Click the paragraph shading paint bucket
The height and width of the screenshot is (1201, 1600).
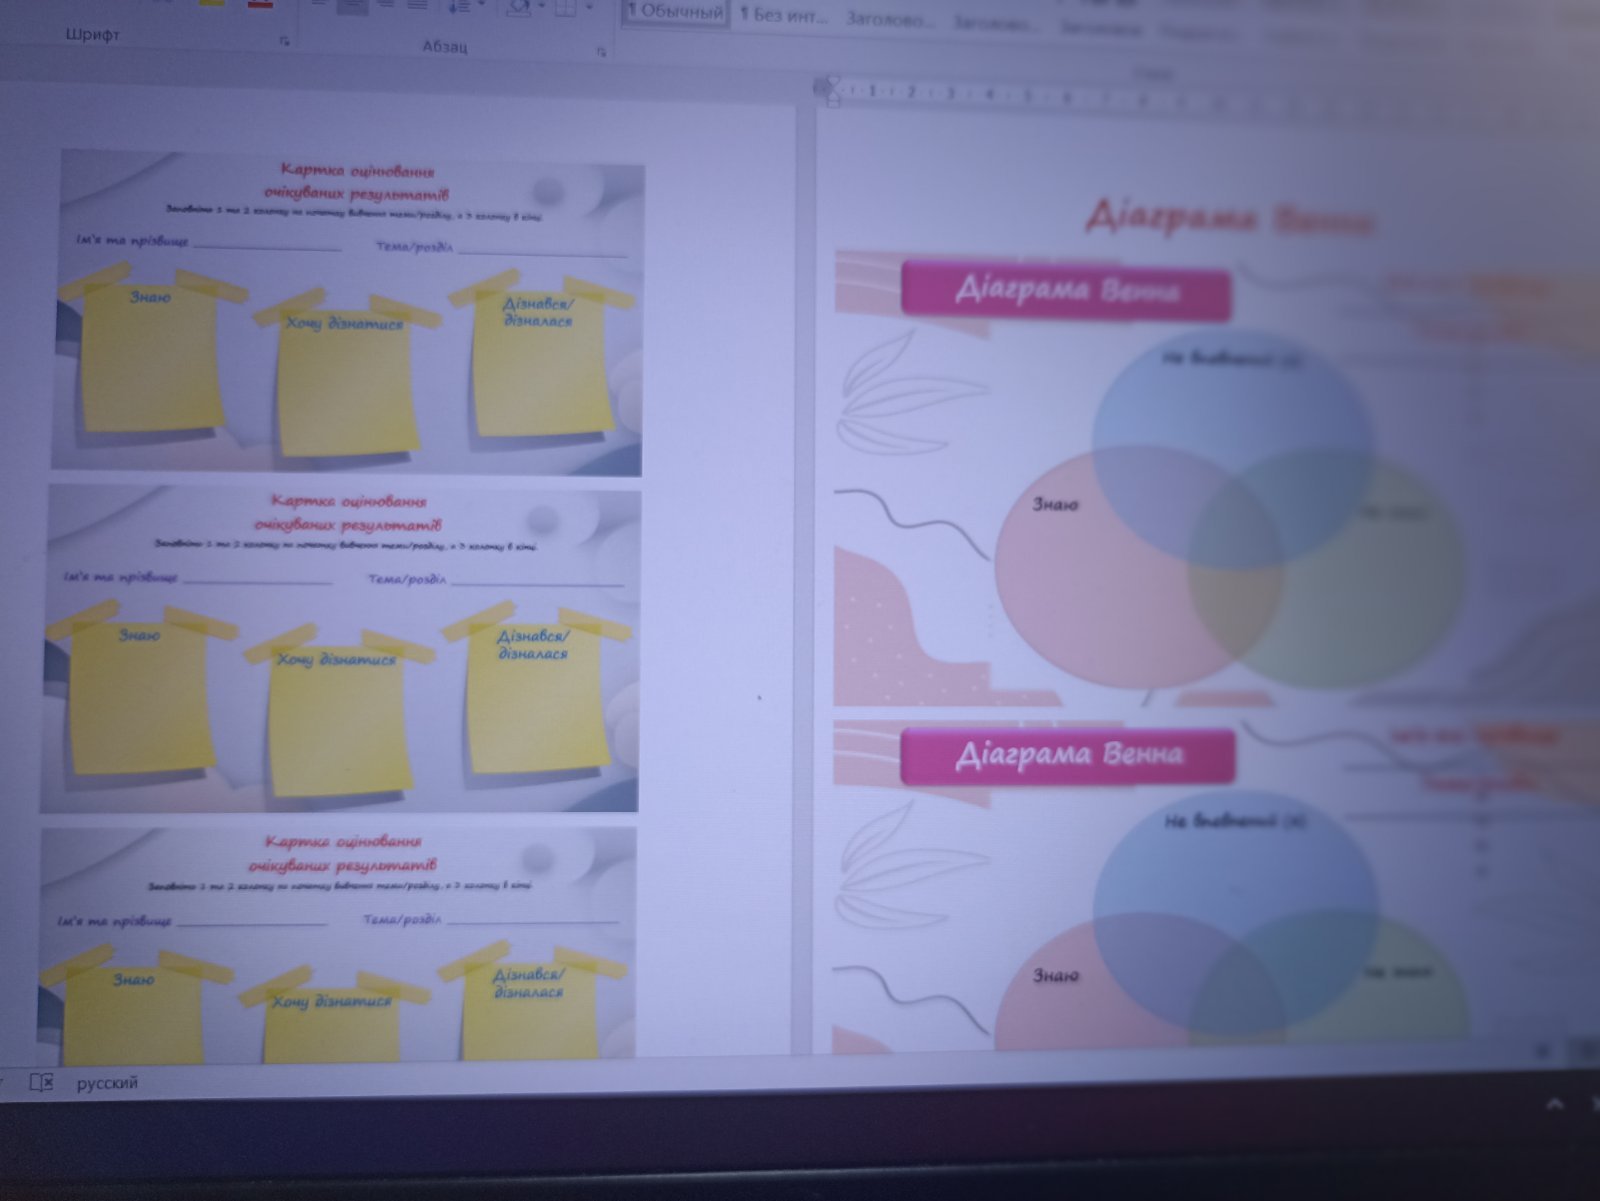(x=519, y=6)
